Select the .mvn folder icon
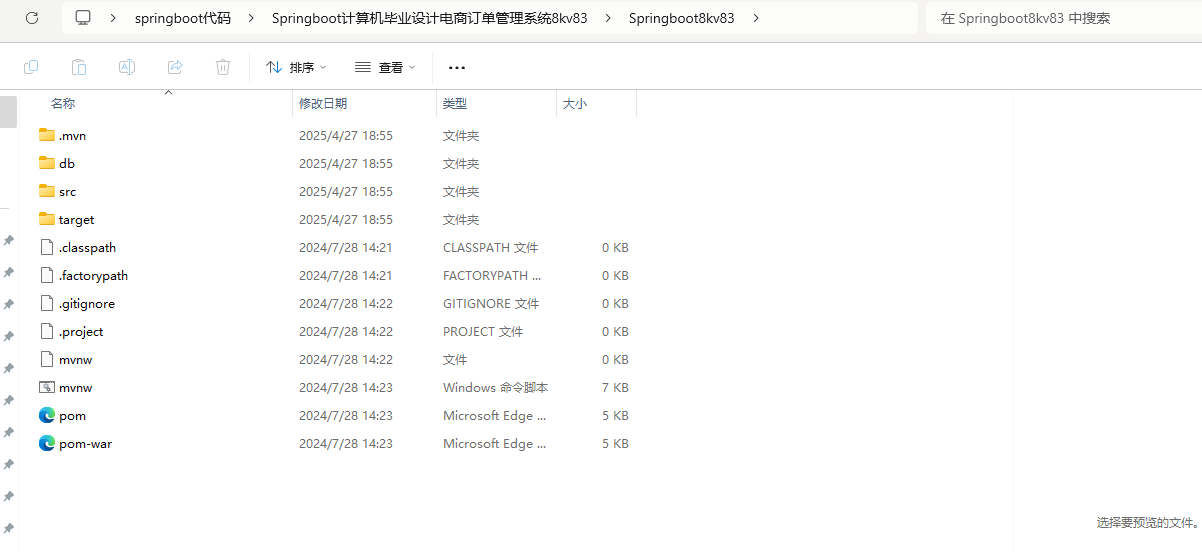The image size is (1202, 552). click(x=47, y=135)
